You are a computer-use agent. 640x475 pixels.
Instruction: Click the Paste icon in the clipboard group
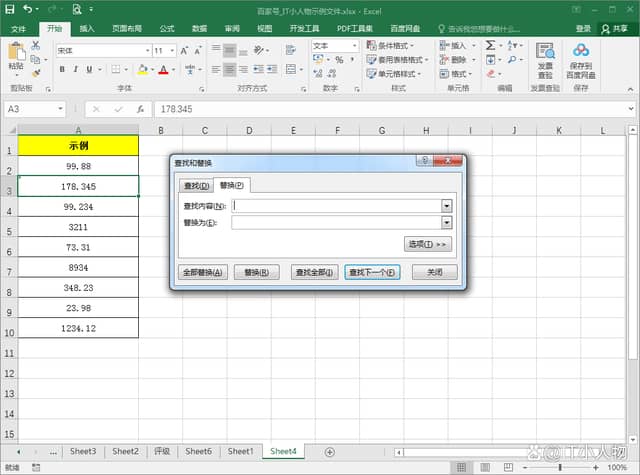tap(16, 55)
